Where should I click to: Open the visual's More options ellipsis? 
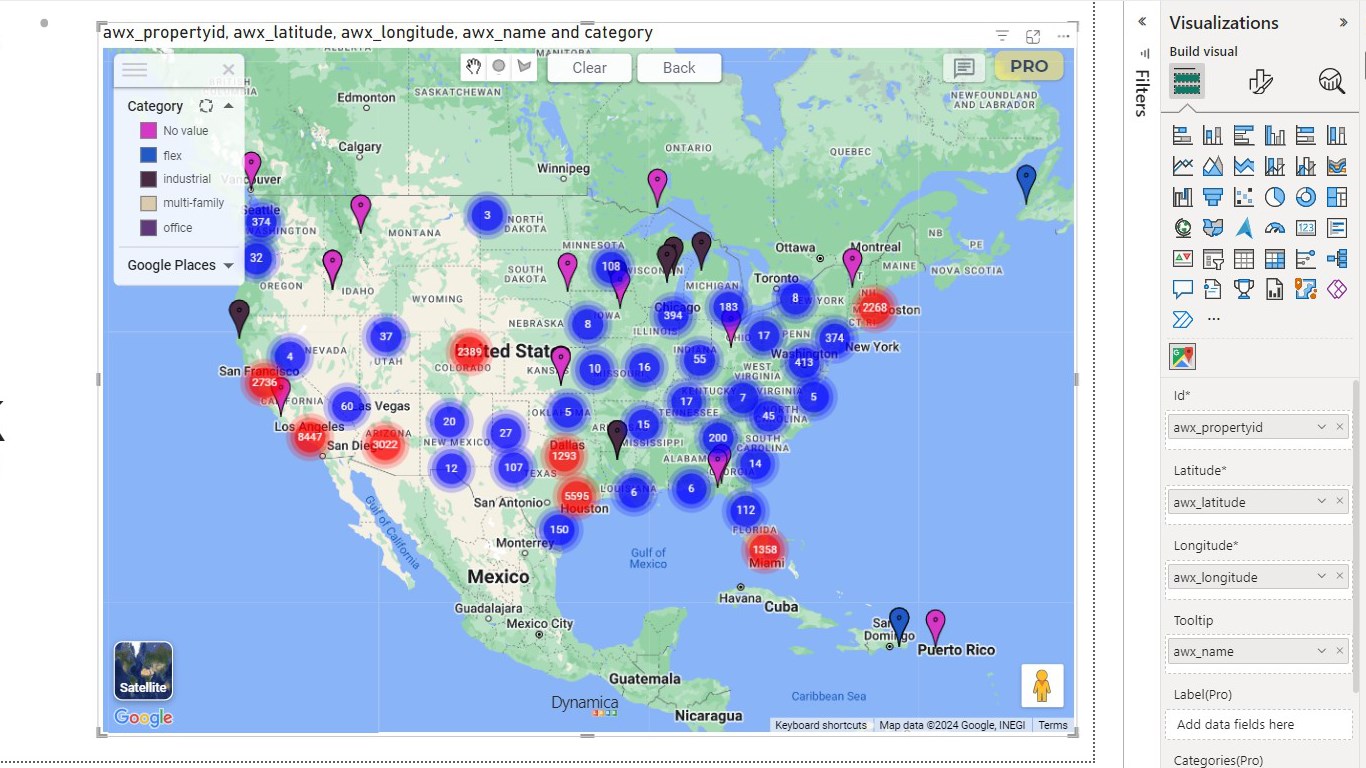(x=1063, y=36)
